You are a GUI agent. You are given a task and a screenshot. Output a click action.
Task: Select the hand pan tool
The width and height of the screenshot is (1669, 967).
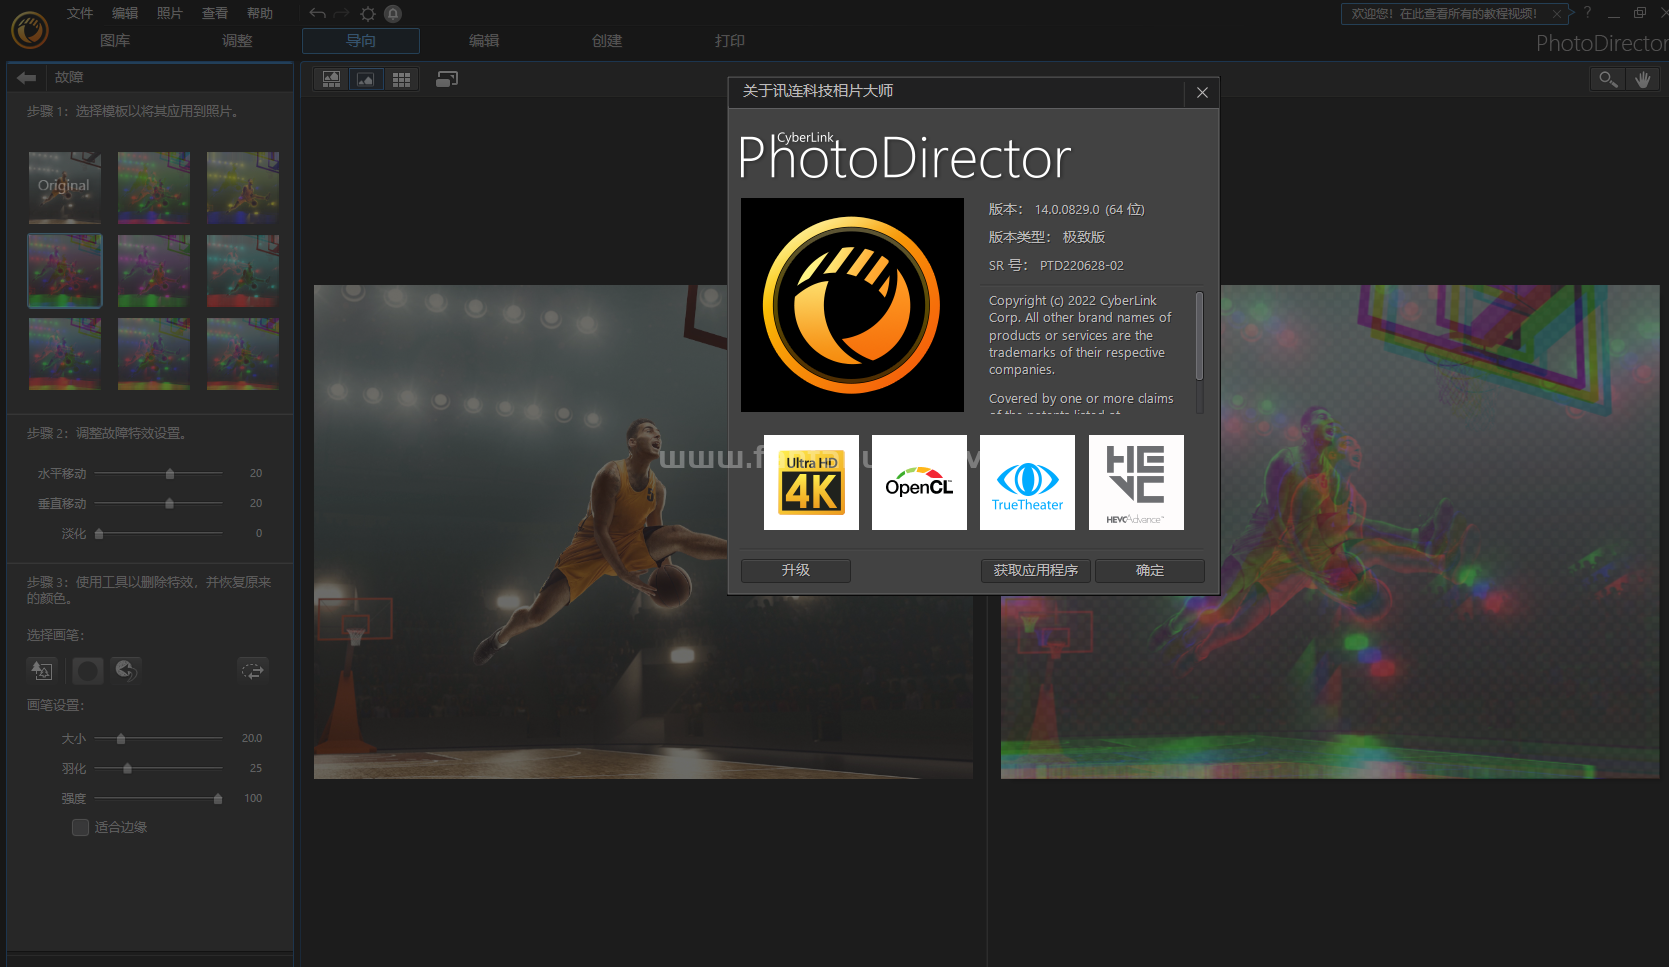(x=1643, y=79)
